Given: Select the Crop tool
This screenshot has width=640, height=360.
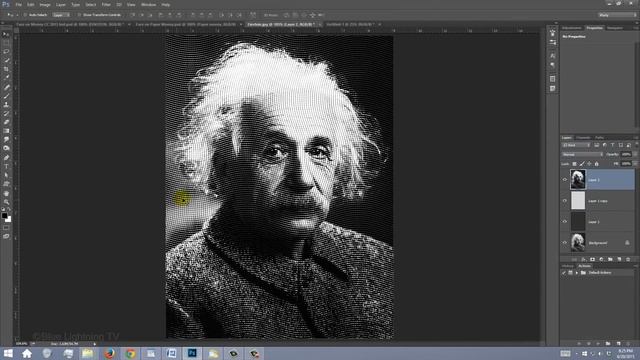Looking at the screenshot, I should pyautogui.click(x=6, y=69).
